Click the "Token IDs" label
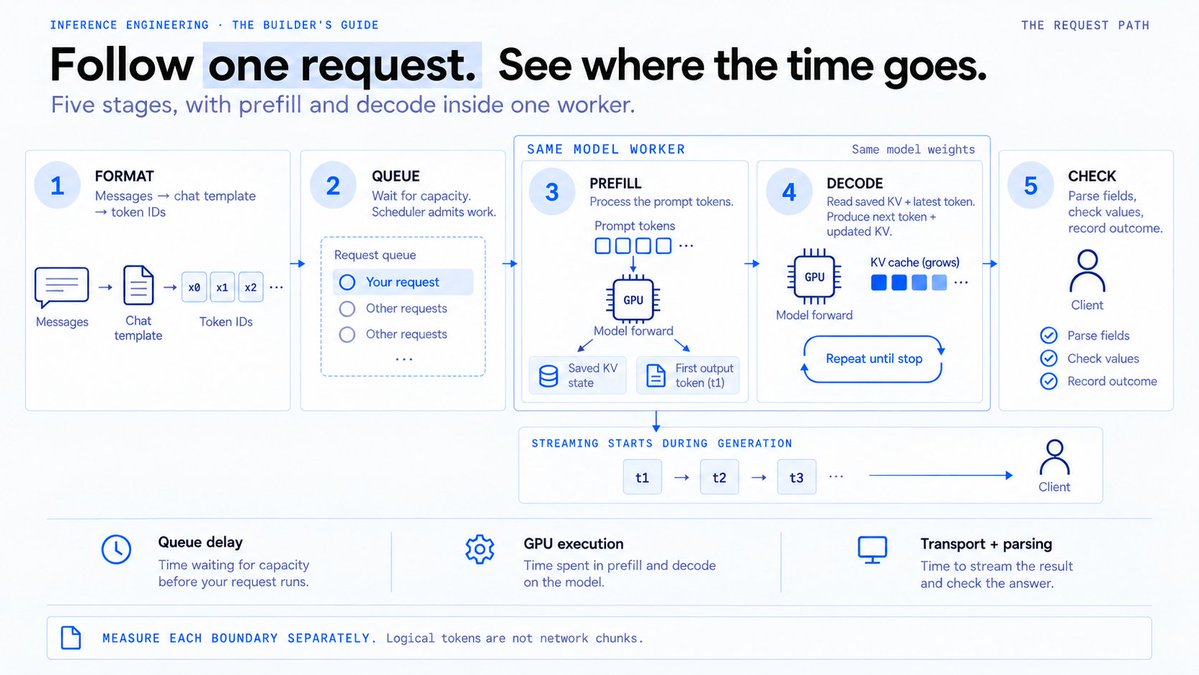Screen dimensions: 1199x675 click(x=226, y=322)
